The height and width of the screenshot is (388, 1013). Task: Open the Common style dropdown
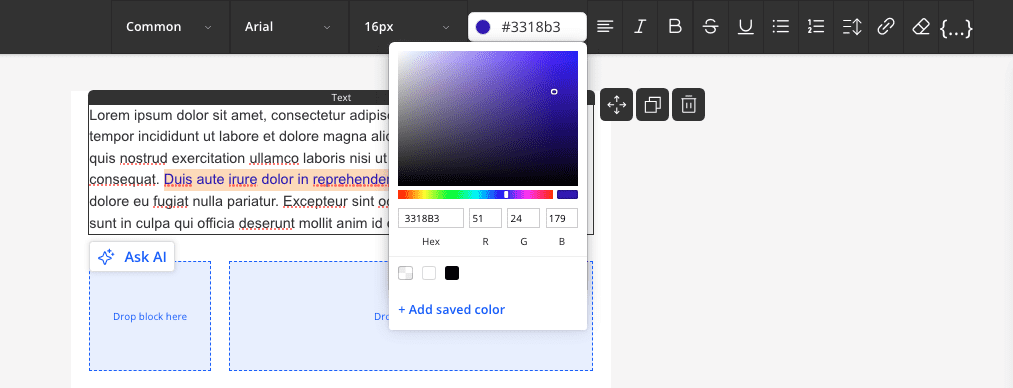(x=171, y=26)
